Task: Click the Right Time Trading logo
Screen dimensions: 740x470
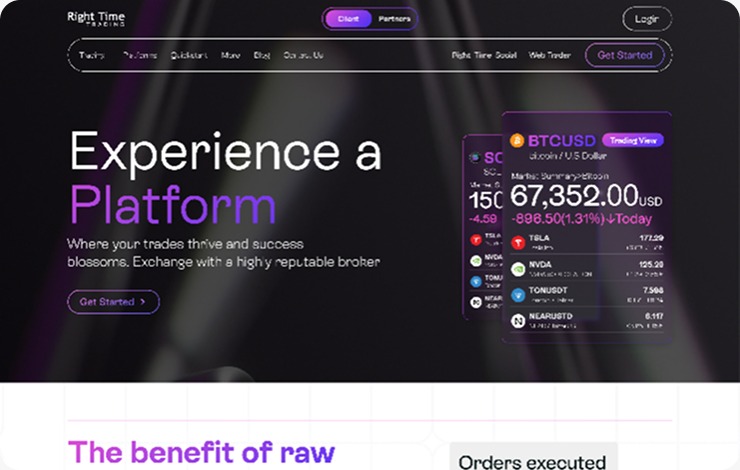Action: point(96,18)
